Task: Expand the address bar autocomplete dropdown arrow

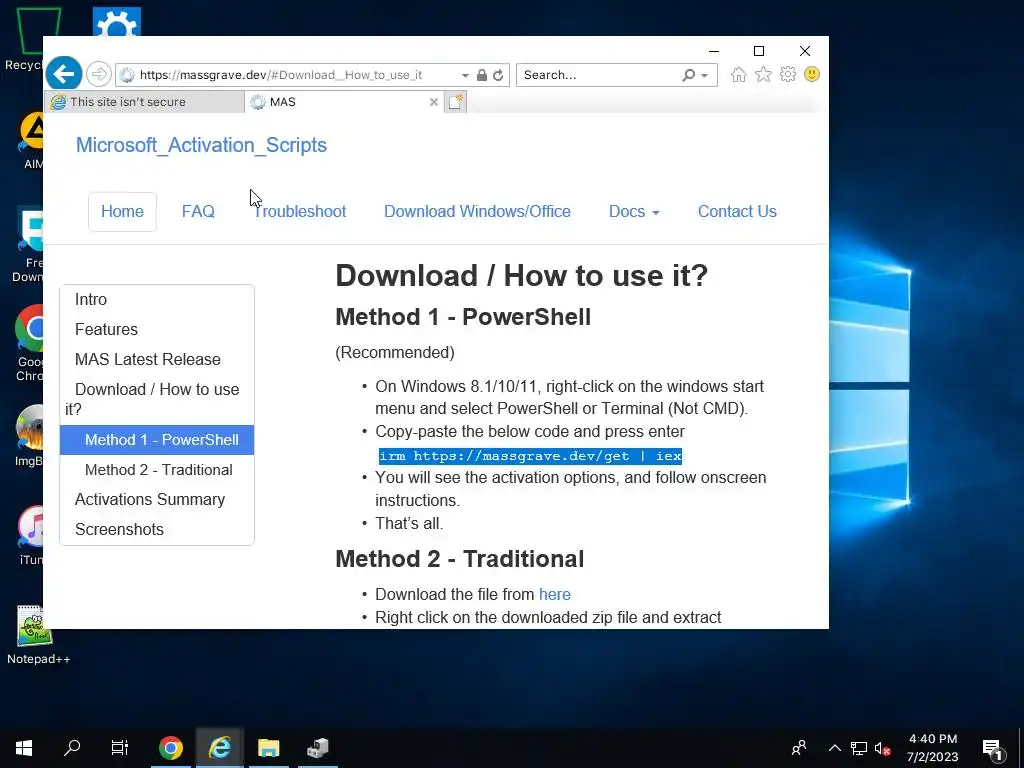Action: coord(465,76)
